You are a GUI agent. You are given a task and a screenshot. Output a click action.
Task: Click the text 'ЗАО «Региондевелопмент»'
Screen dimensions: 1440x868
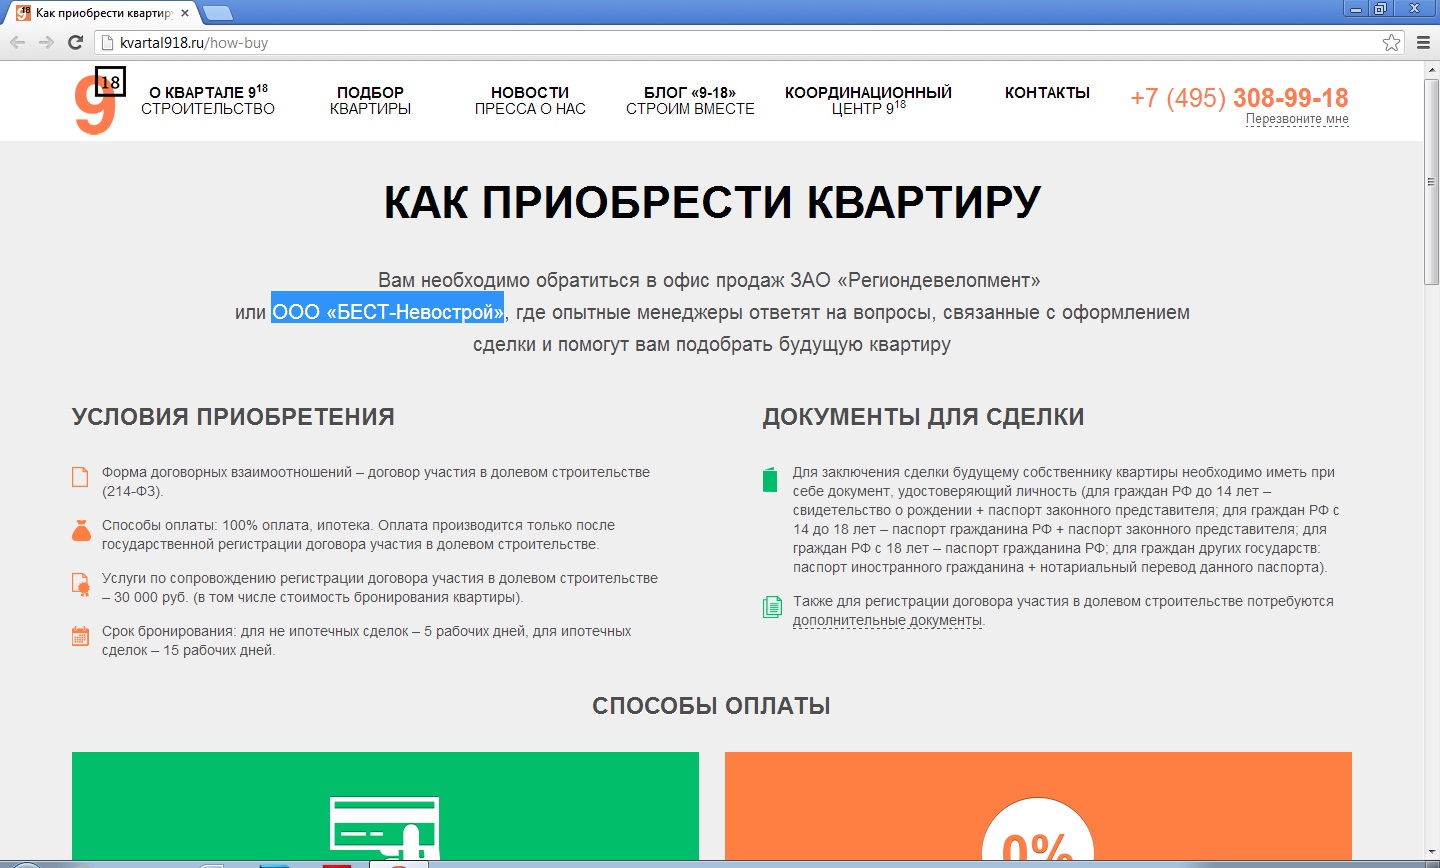point(915,280)
